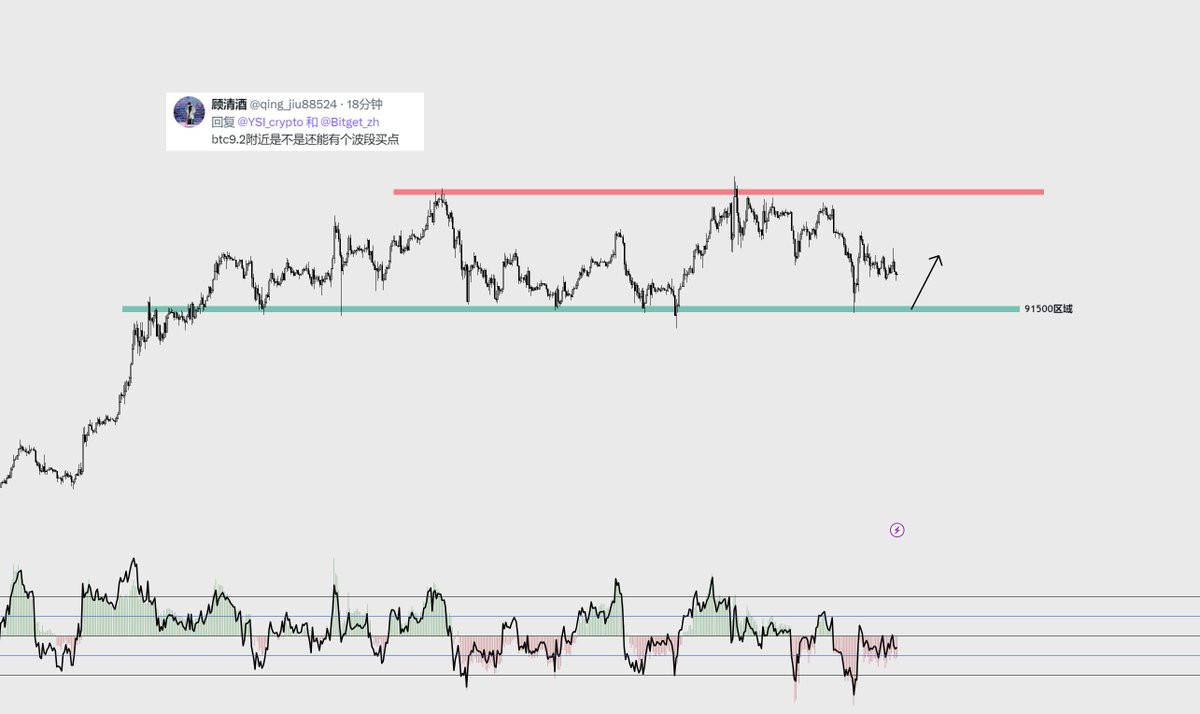The height and width of the screenshot is (714, 1200).
Task: Open the @YSI_crypto mention link
Action: [x=270, y=122]
